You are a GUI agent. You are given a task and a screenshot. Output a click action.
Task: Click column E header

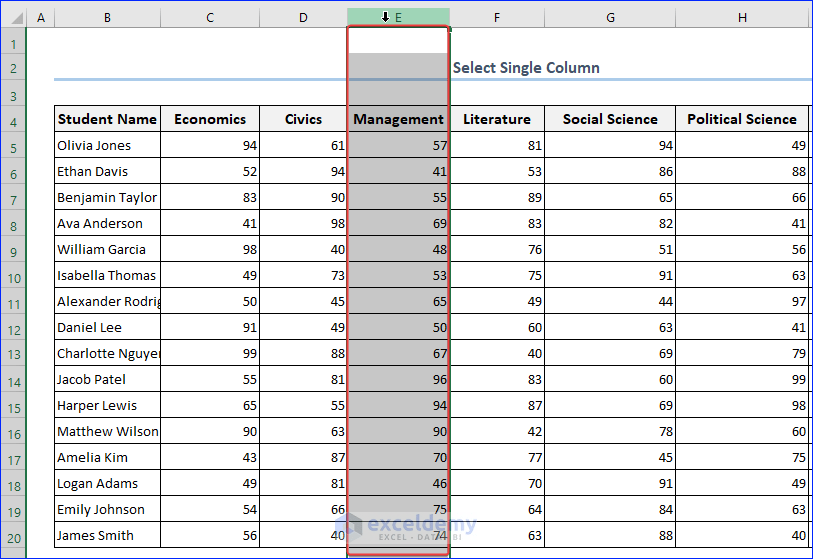[x=398, y=18]
